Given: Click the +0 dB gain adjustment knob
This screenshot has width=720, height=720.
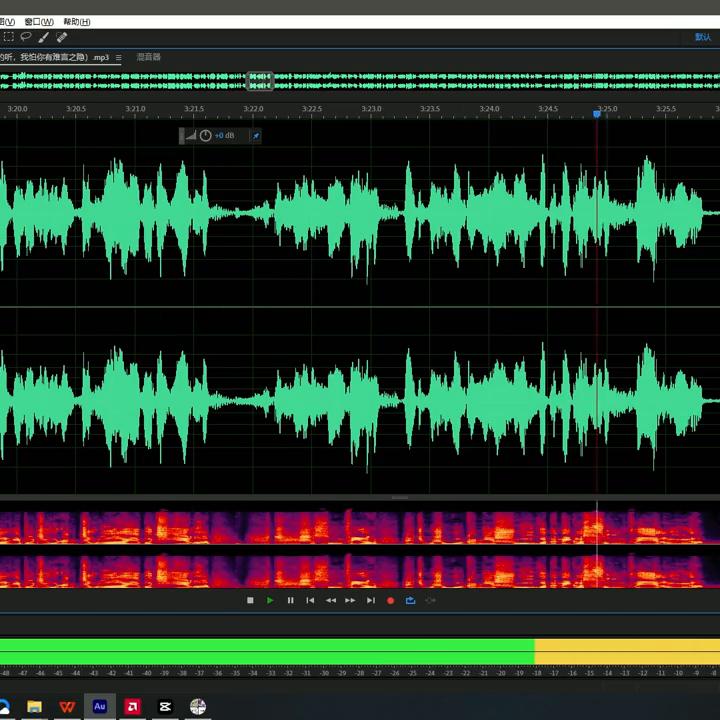Looking at the screenshot, I should [x=205, y=135].
